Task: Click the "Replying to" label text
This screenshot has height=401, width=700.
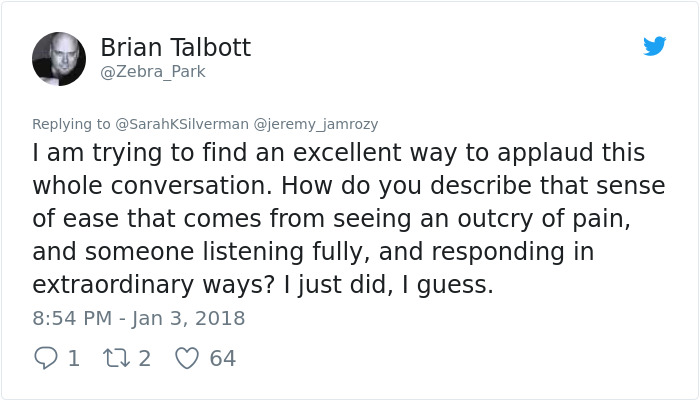Action: click(71, 124)
